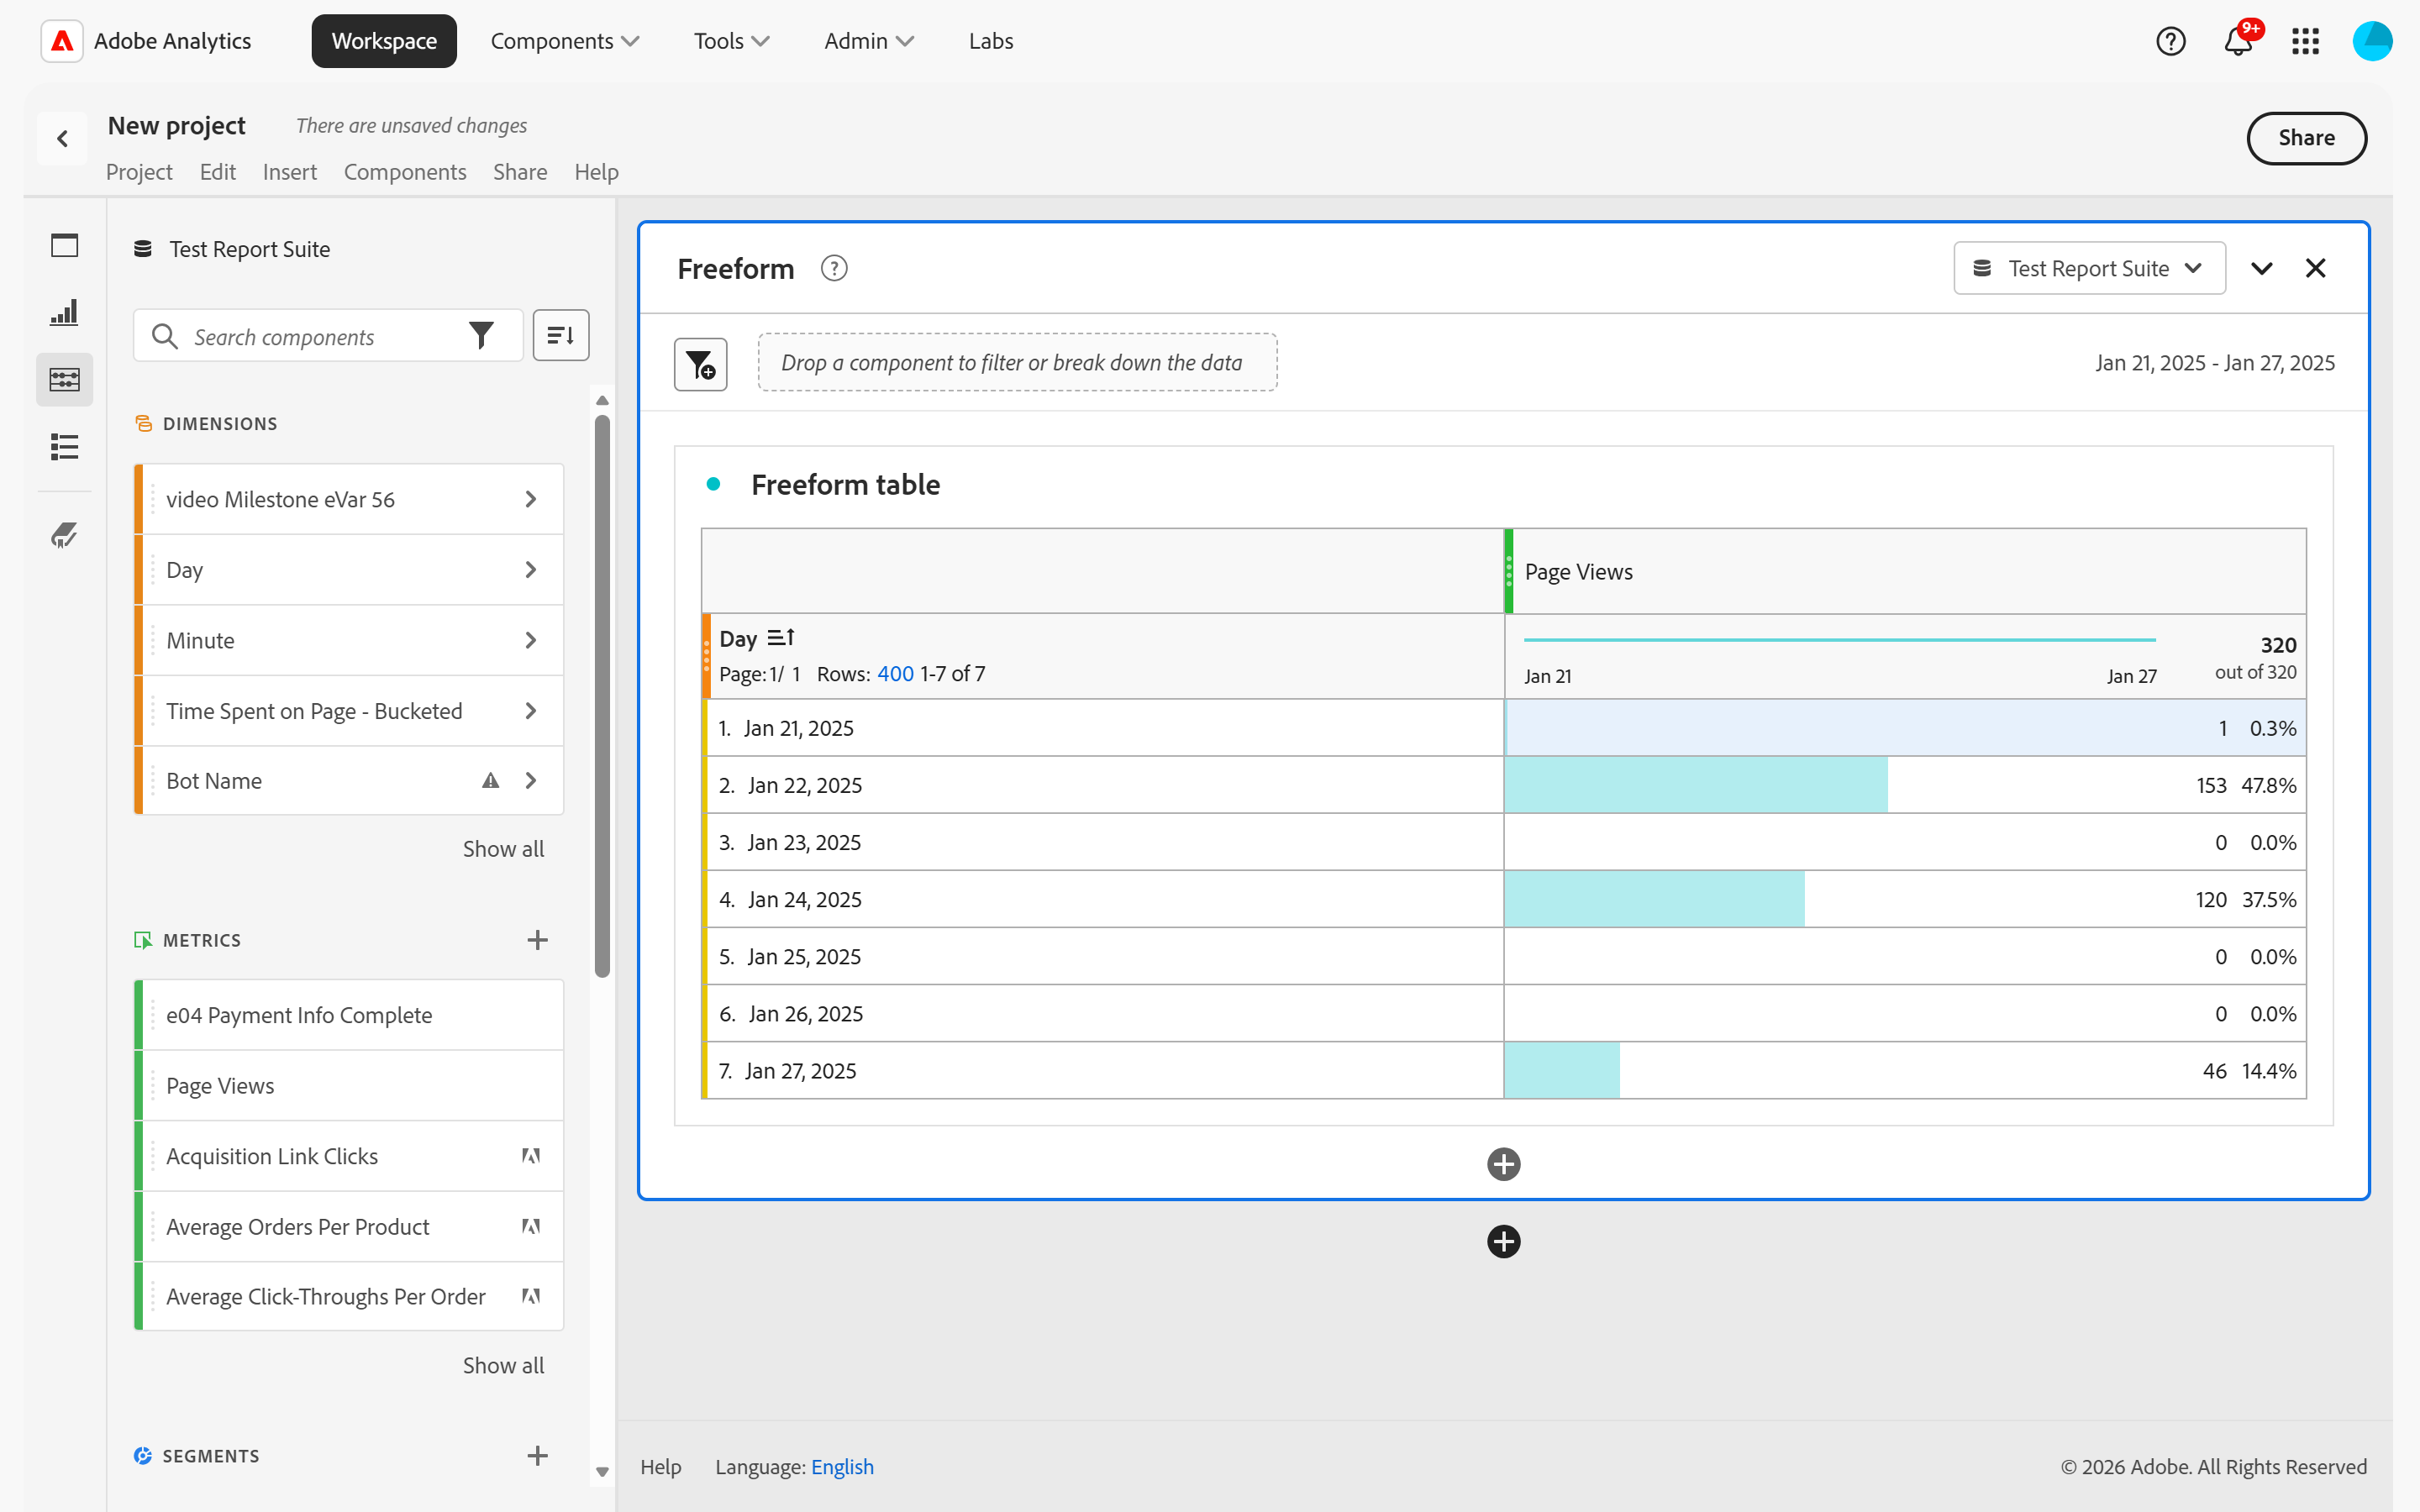Expand the Bot Name dimension chevron
This screenshot has height=1512, width=2420.
531,781
